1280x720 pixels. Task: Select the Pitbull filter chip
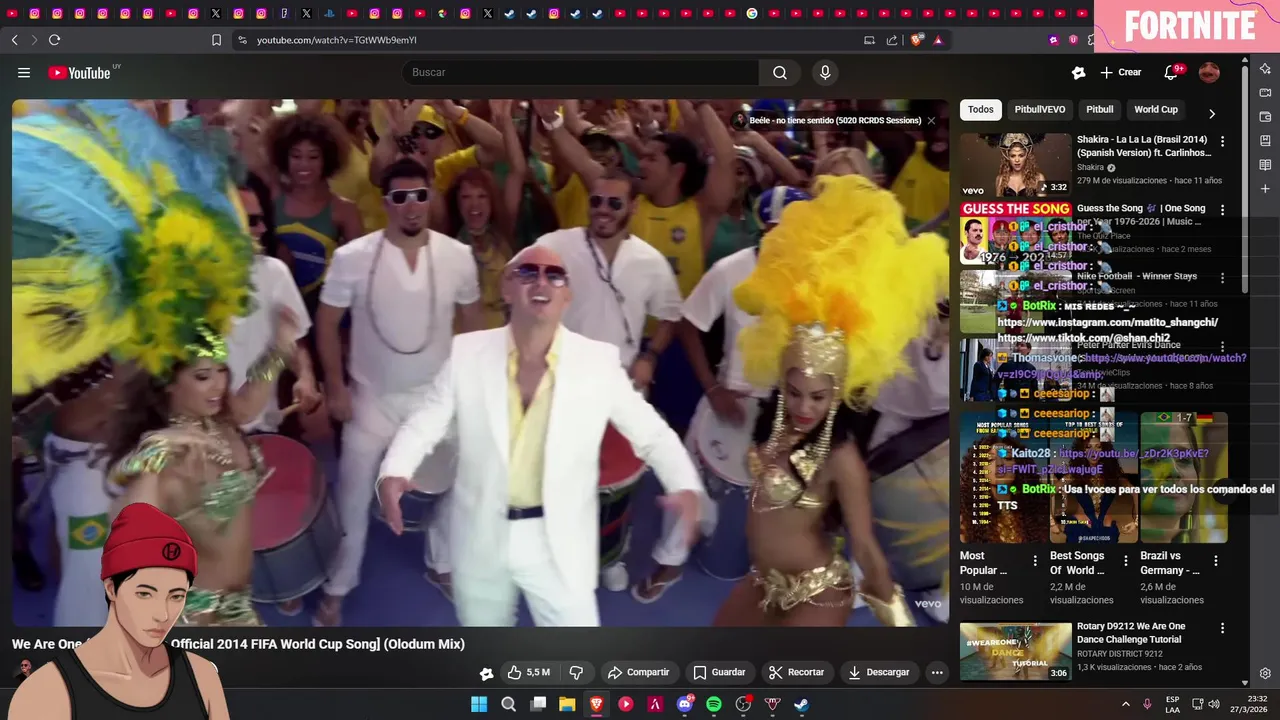click(1100, 109)
